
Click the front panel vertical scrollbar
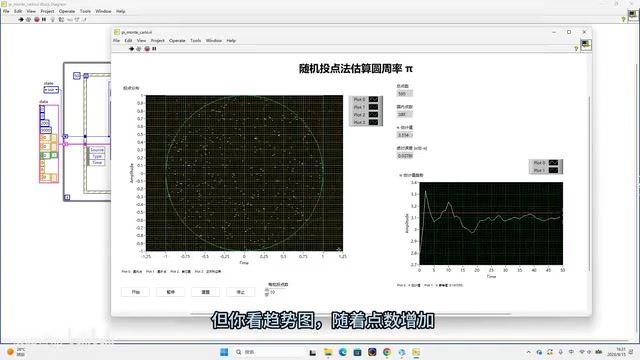(589, 184)
